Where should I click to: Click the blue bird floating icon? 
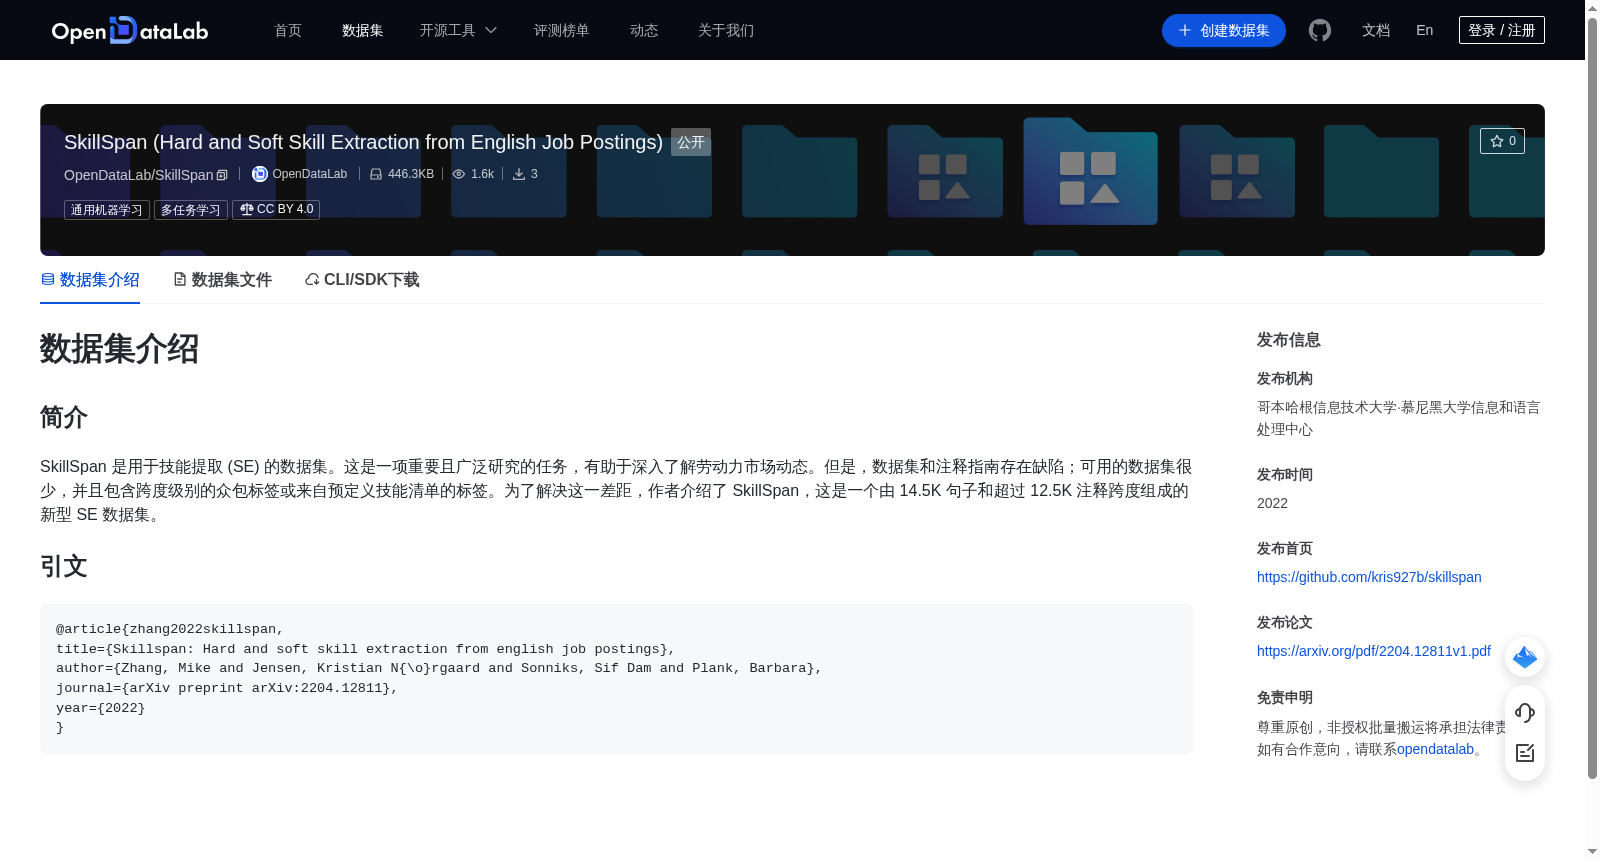[1525, 657]
